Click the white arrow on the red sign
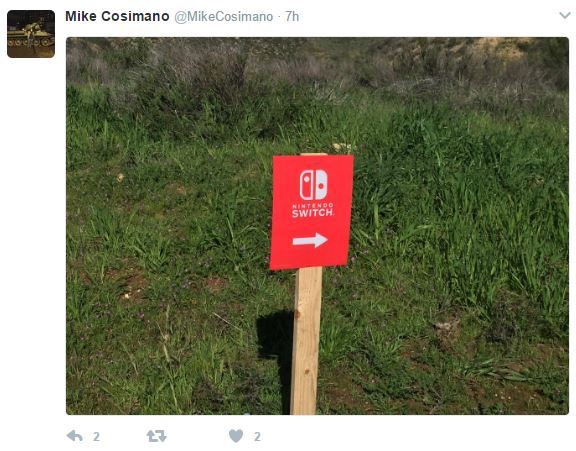The image size is (576, 451). pyautogui.click(x=310, y=240)
